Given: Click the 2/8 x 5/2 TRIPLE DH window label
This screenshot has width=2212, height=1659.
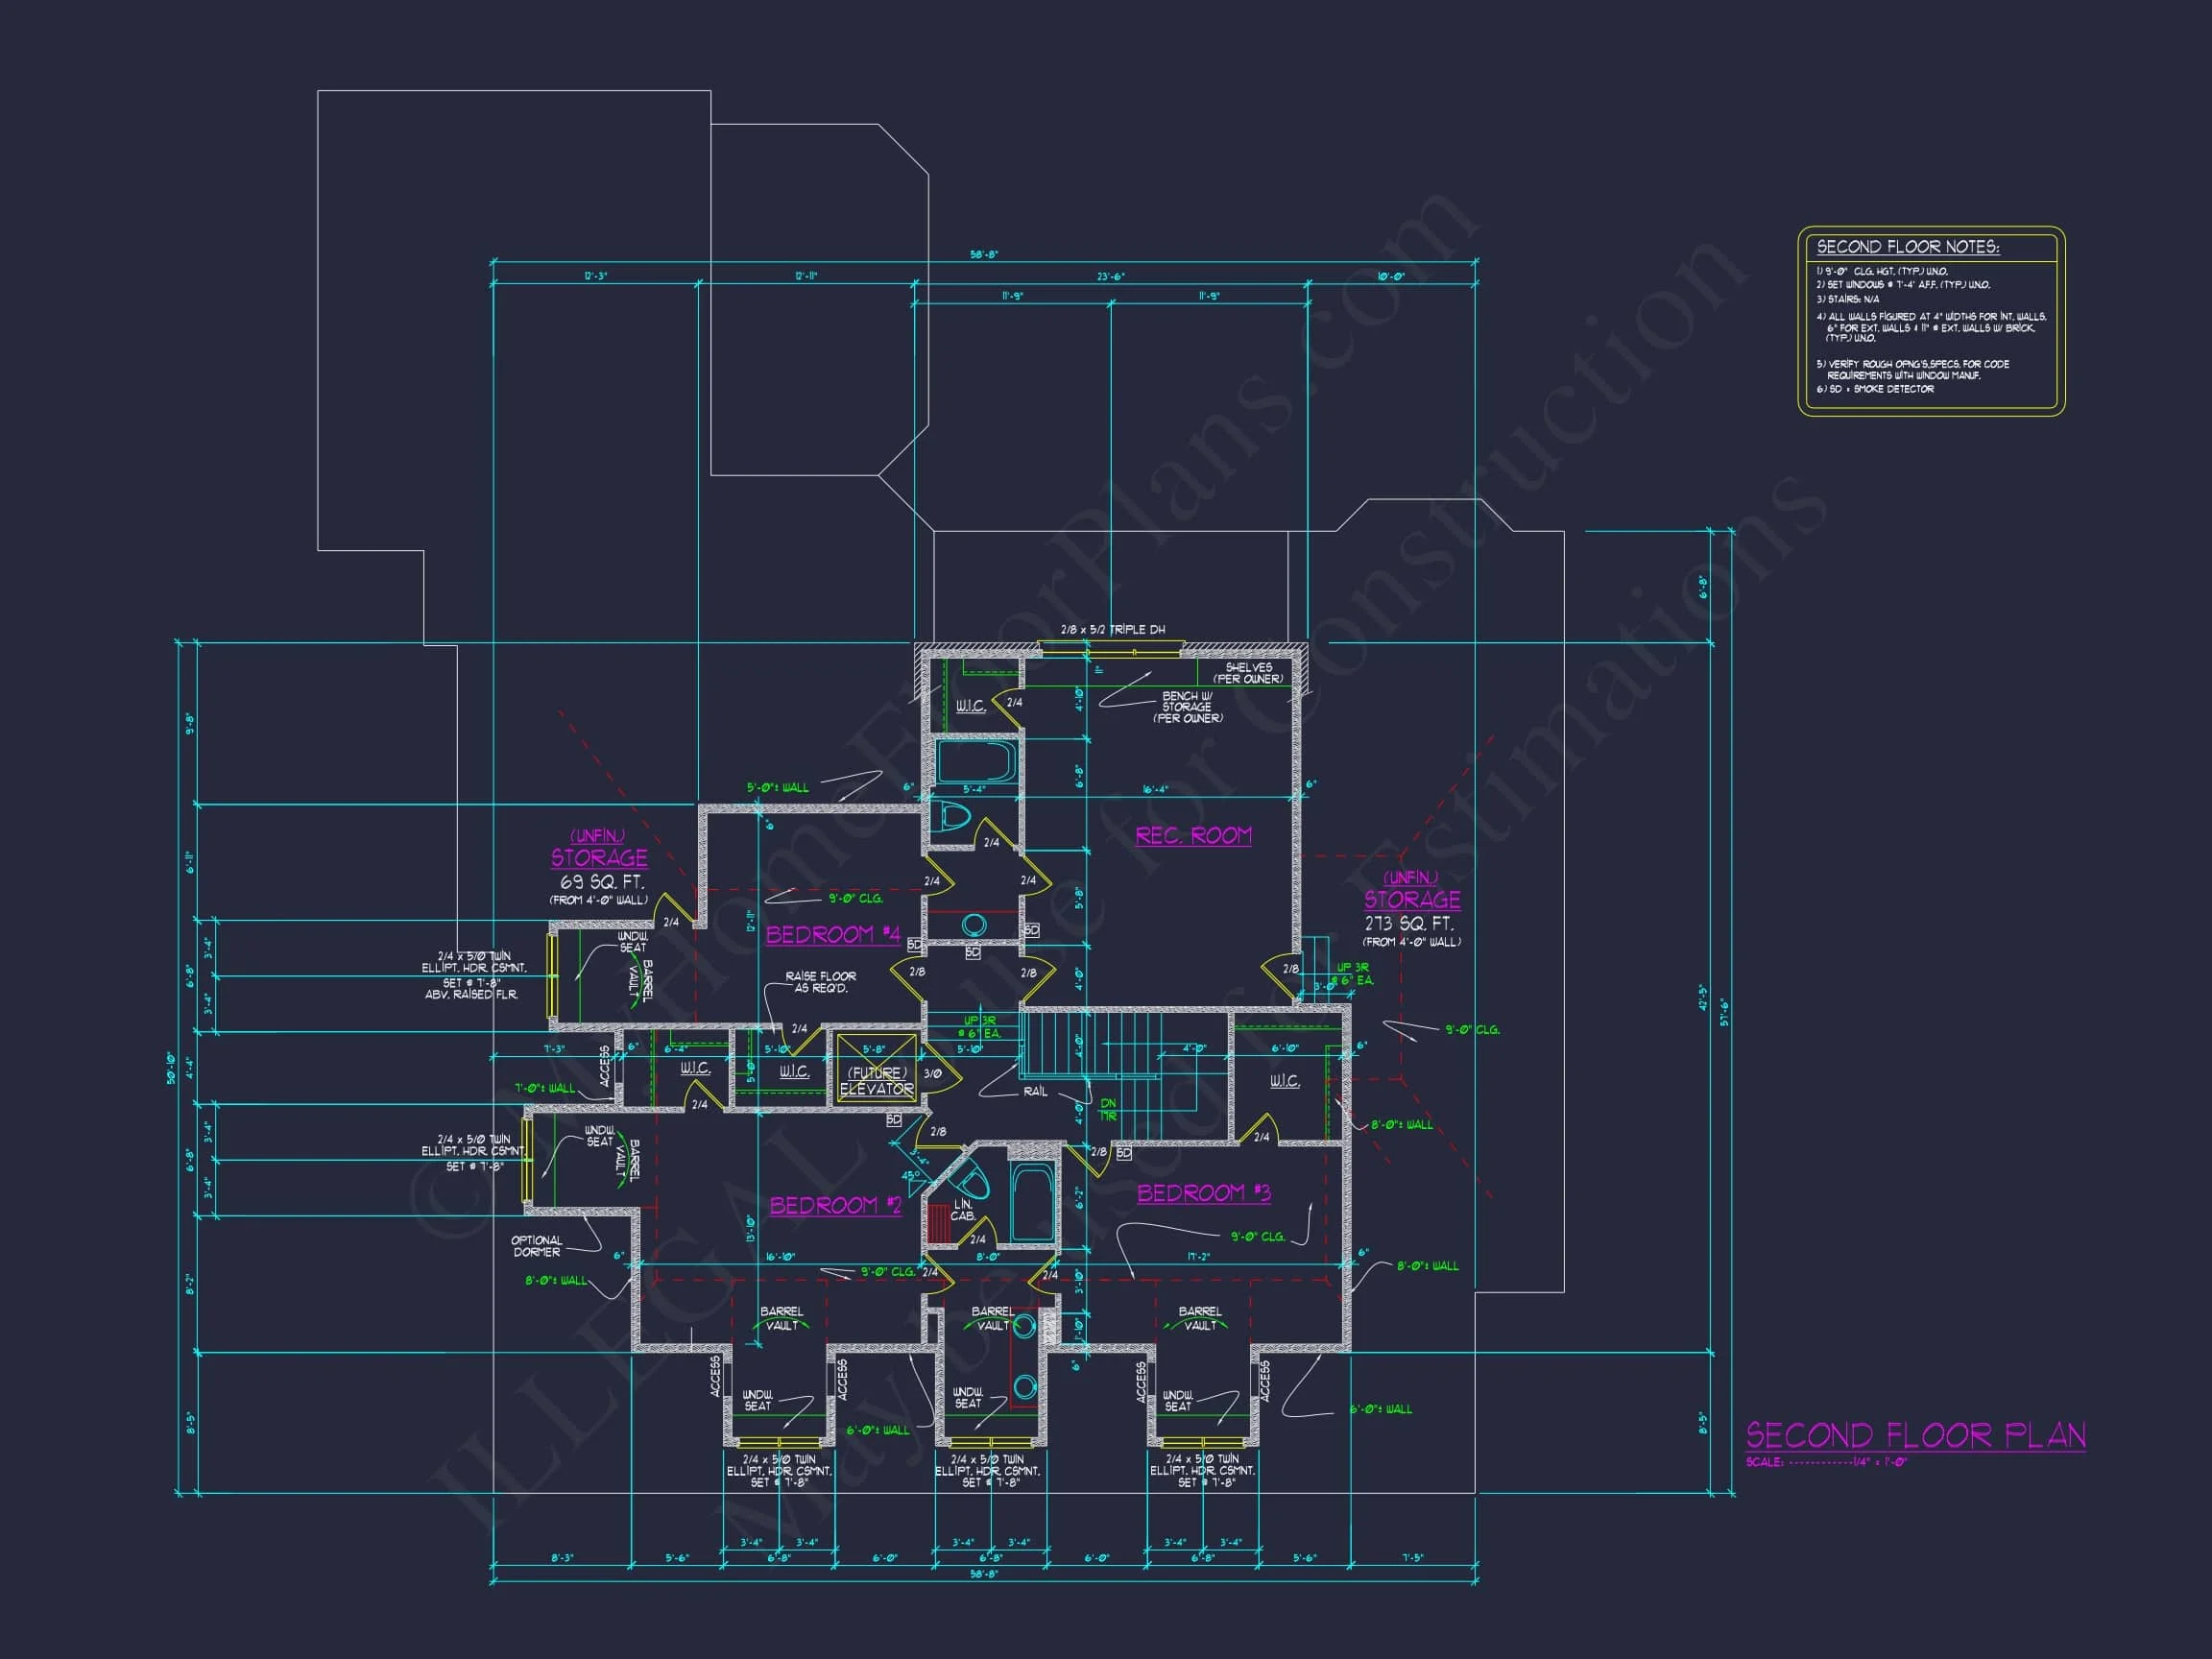Looking at the screenshot, I should coord(1112,630).
